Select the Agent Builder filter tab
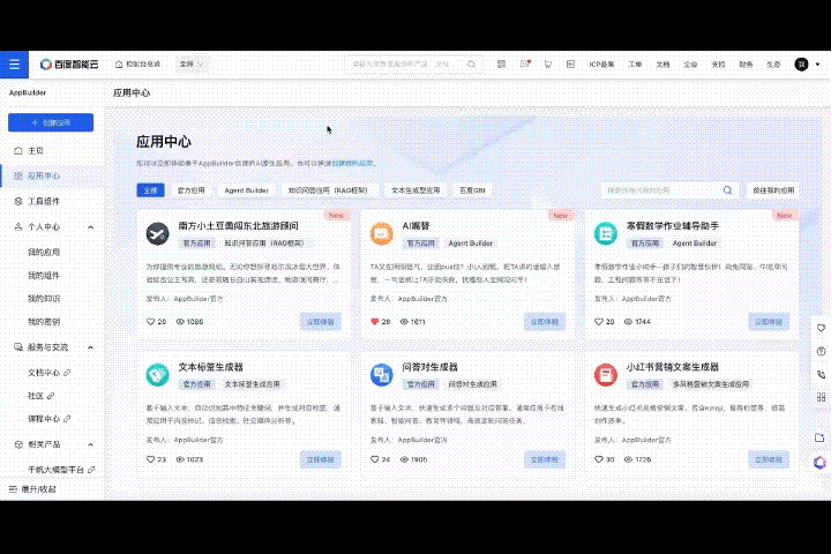 (246, 190)
